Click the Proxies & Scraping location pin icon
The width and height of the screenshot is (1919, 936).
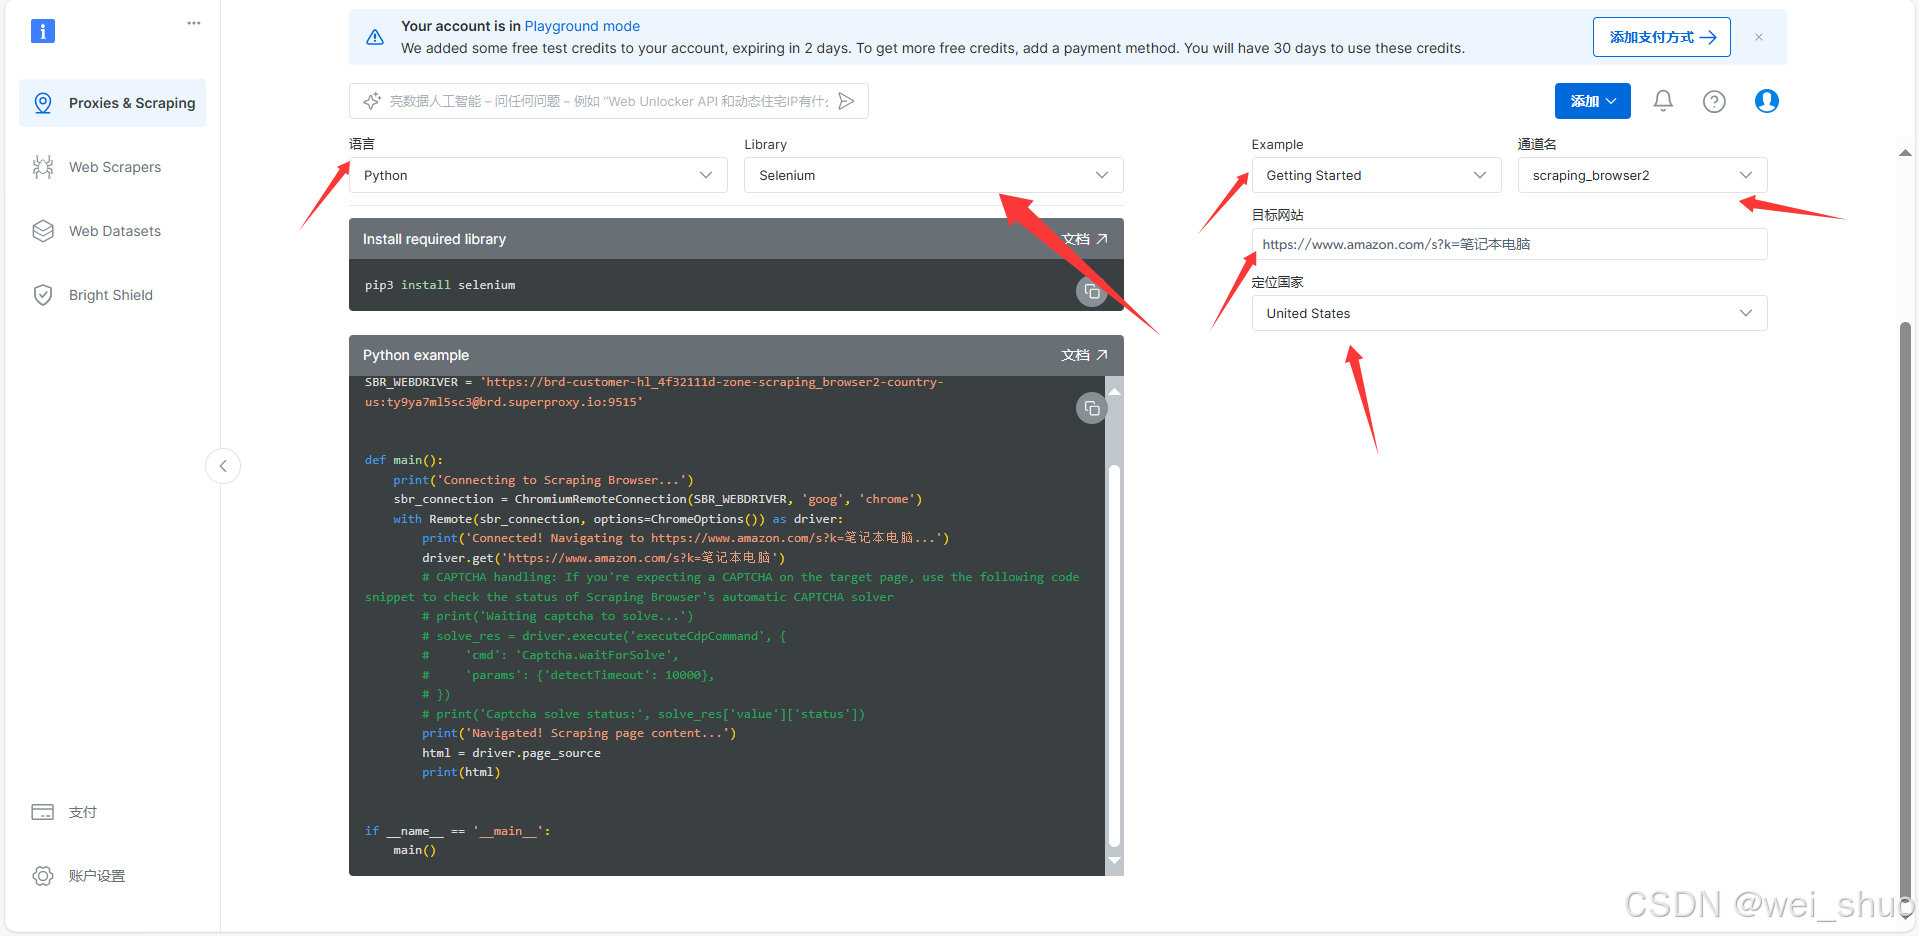coord(43,103)
